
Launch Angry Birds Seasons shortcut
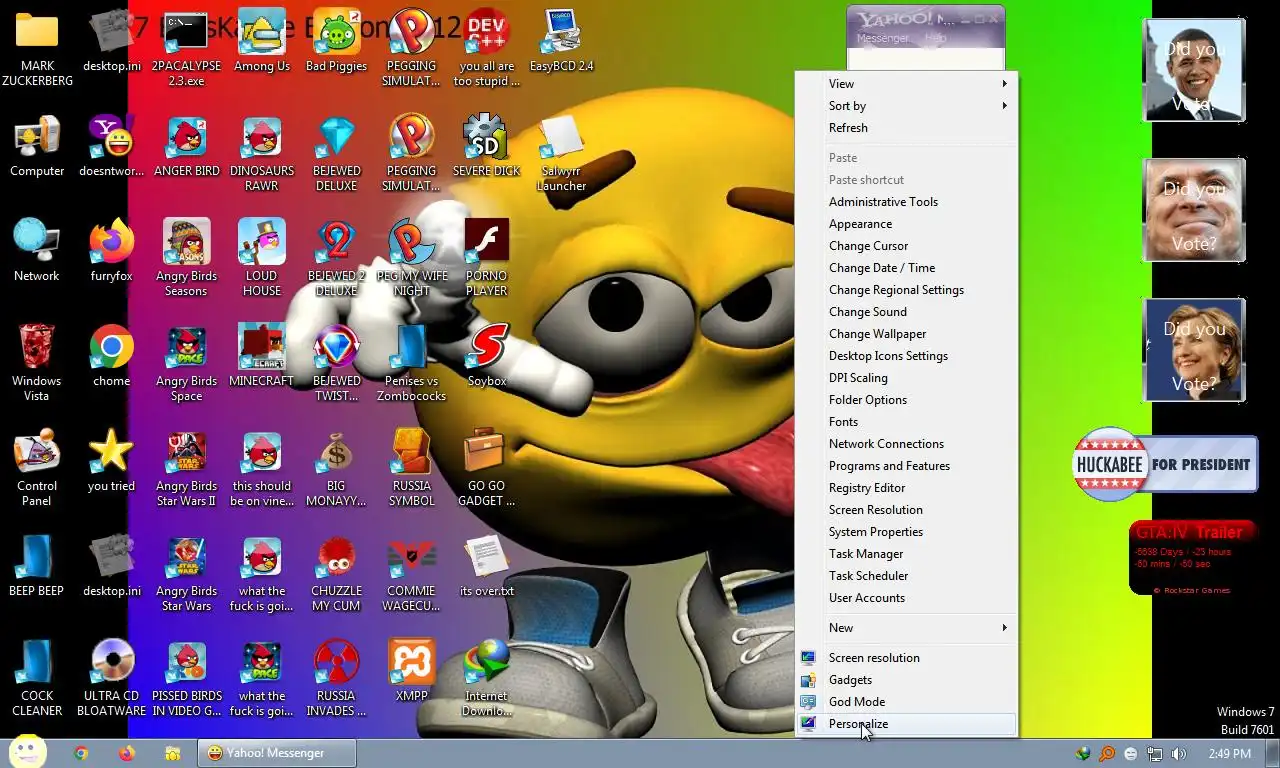186,259
